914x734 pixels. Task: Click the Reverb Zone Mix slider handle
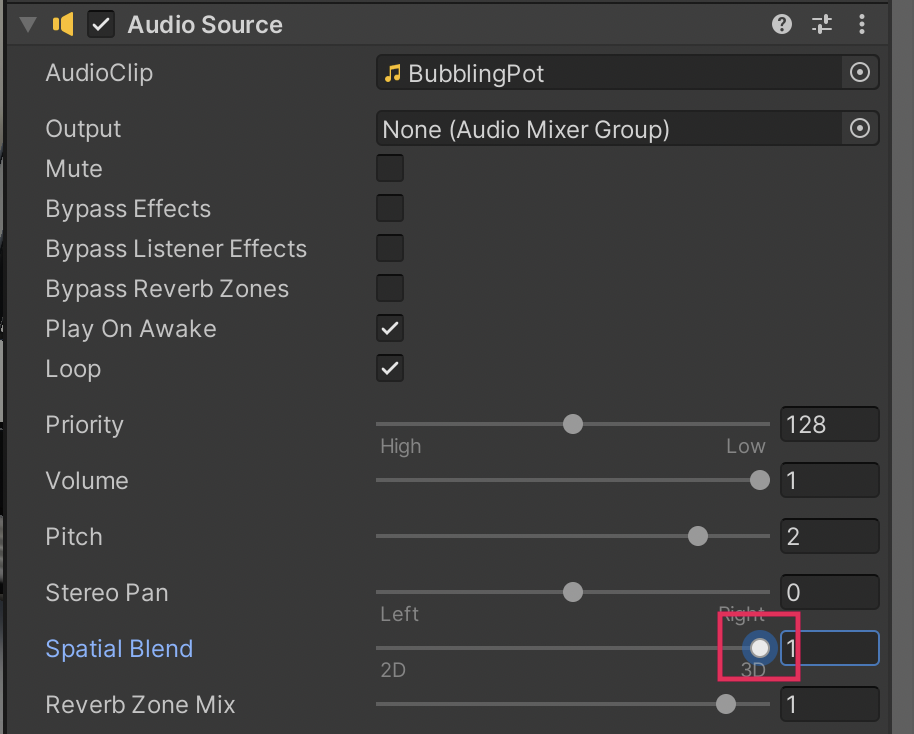(726, 704)
